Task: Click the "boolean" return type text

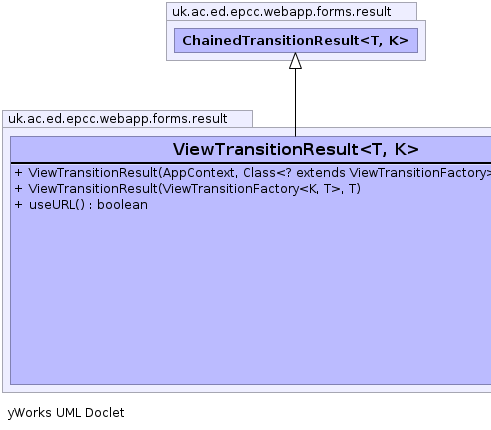Action: click(x=122, y=205)
